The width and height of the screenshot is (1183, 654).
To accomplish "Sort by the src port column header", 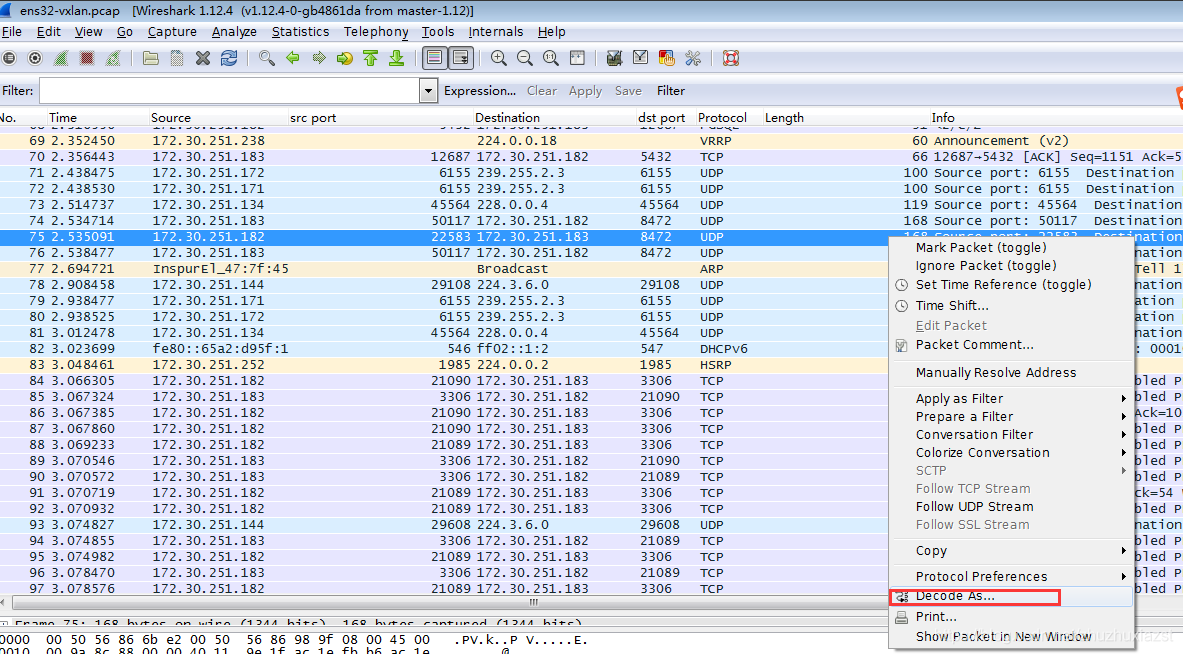I will 313,118.
